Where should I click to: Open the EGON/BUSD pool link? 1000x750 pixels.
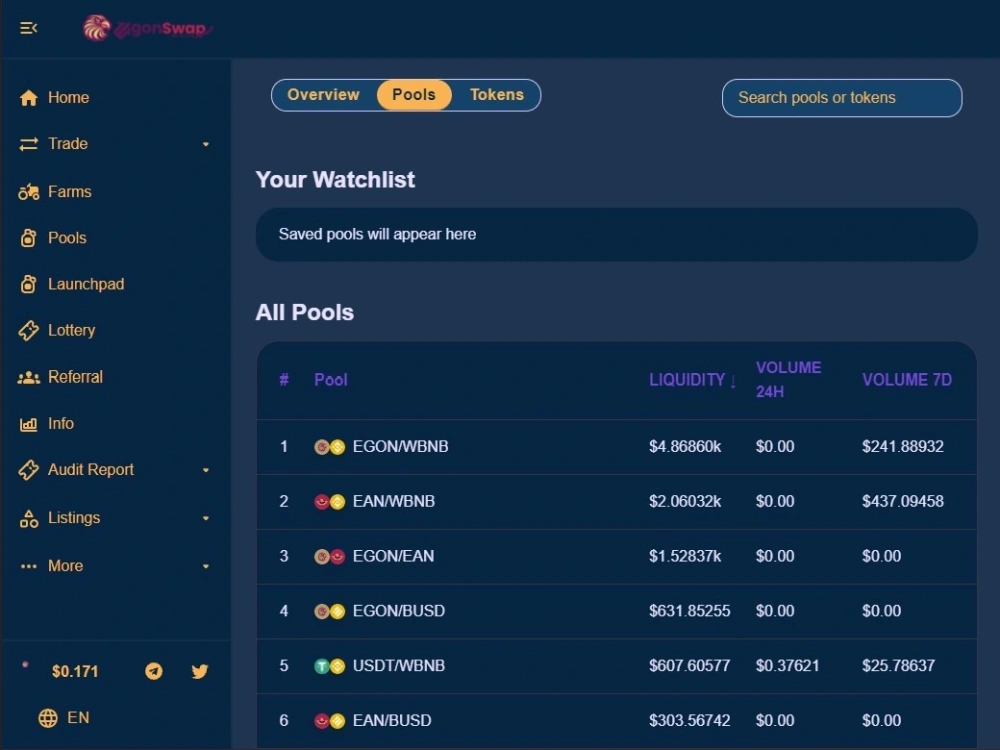pos(399,611)
